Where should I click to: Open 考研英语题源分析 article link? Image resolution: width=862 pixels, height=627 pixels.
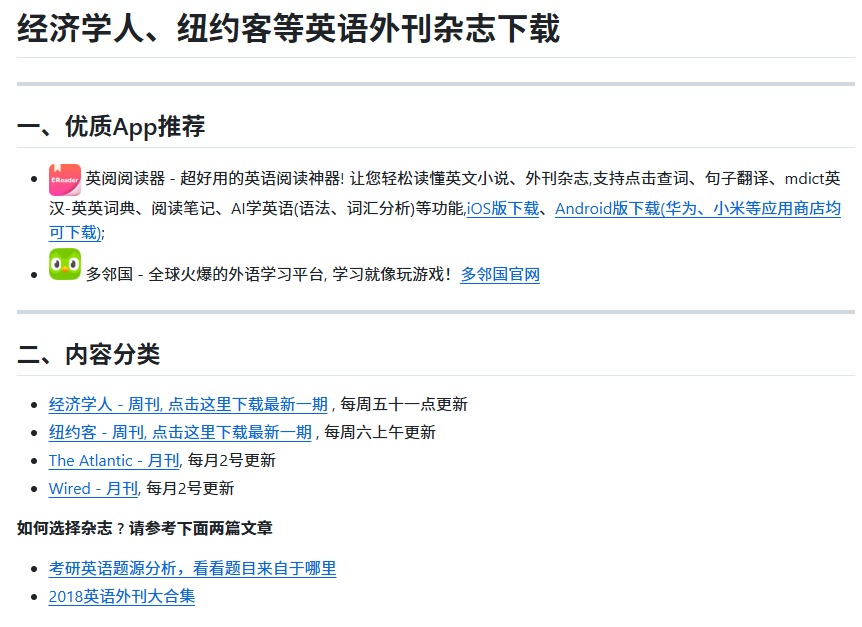tap(192, 568)
